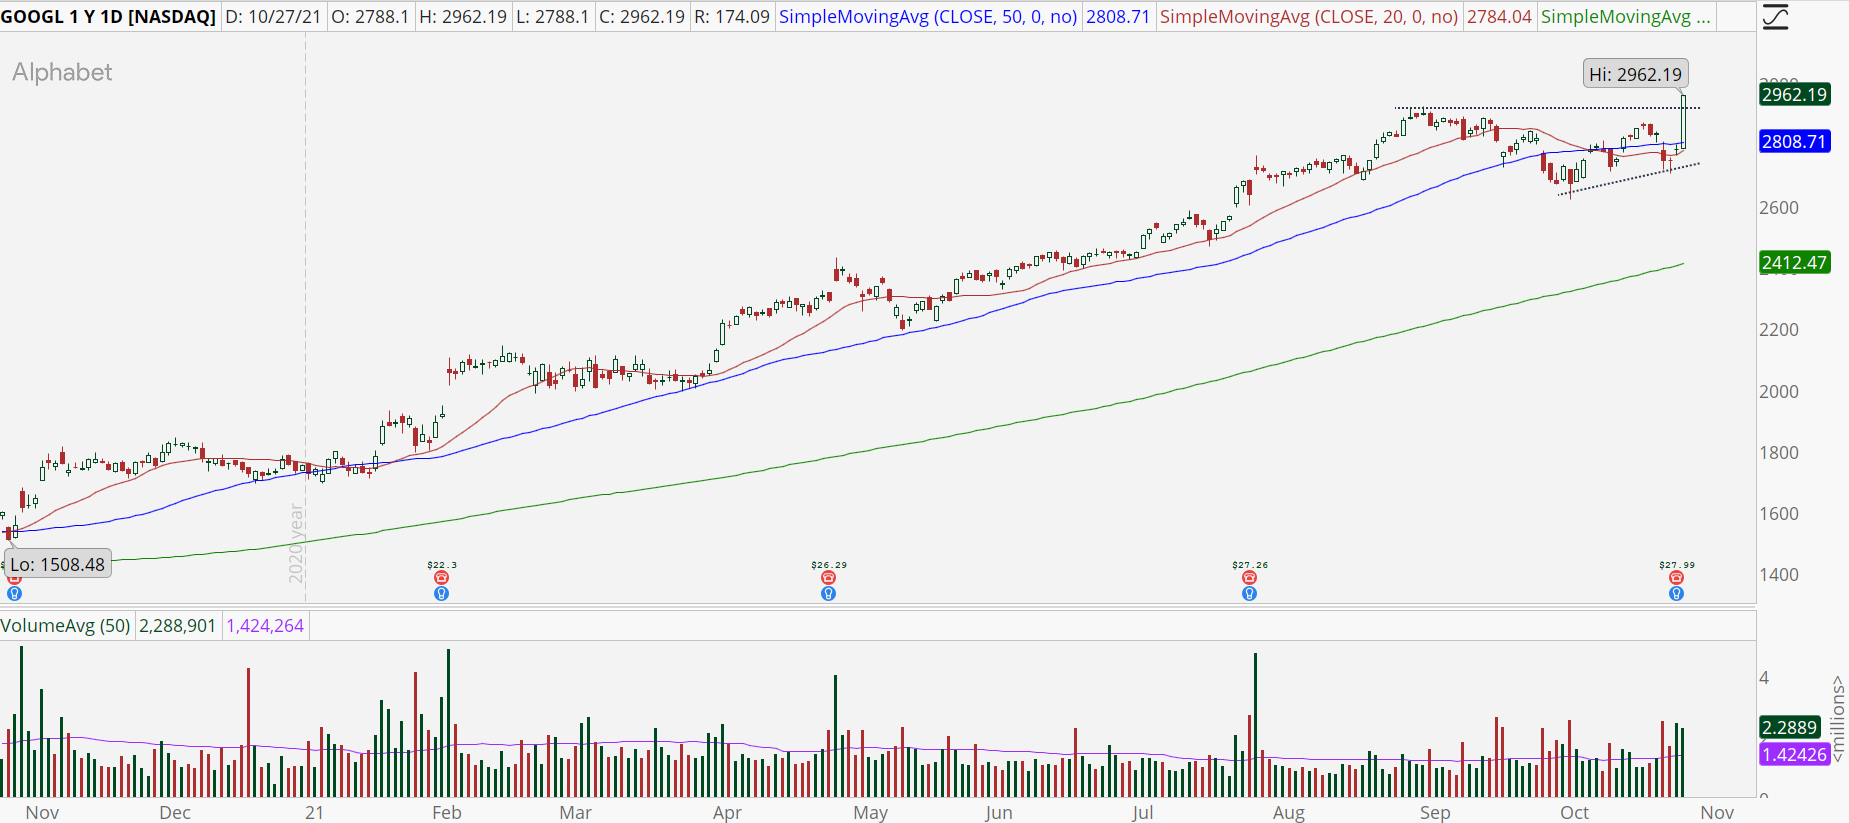Image resolution: width=1849 pixels, height=823 pixels.
Task: Select the H: 2962.19 header value
Action: pyautogui.click(x=462, y=17)
